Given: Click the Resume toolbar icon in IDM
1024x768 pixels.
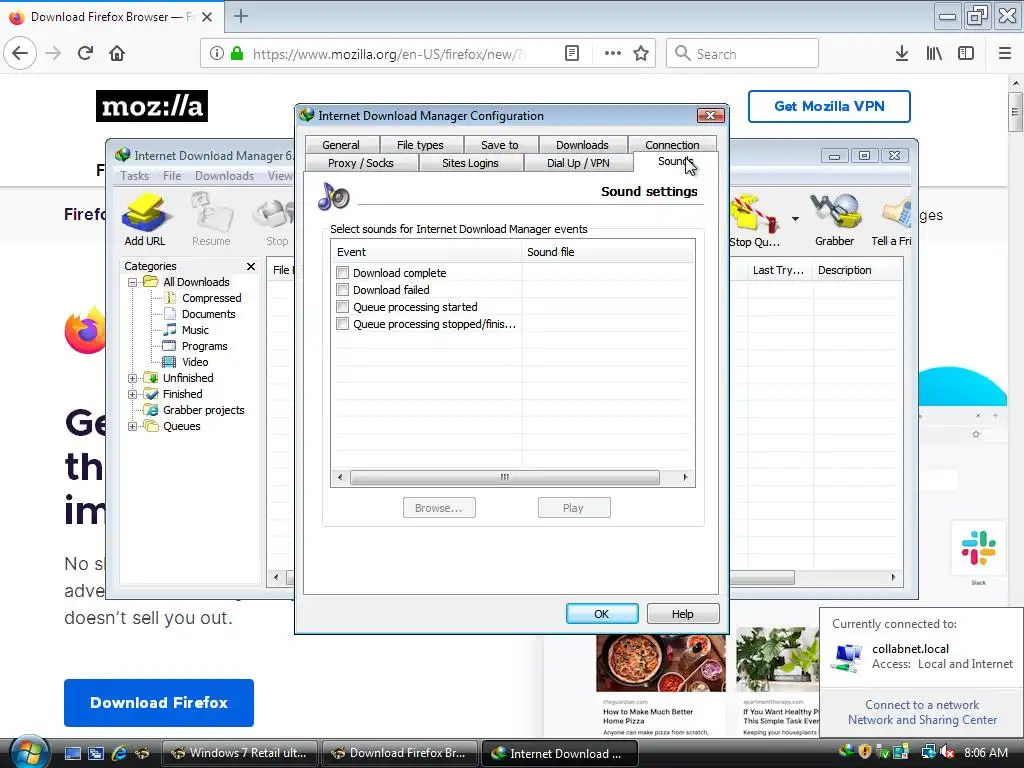Looking at the screenshot, I should point(211,219).
